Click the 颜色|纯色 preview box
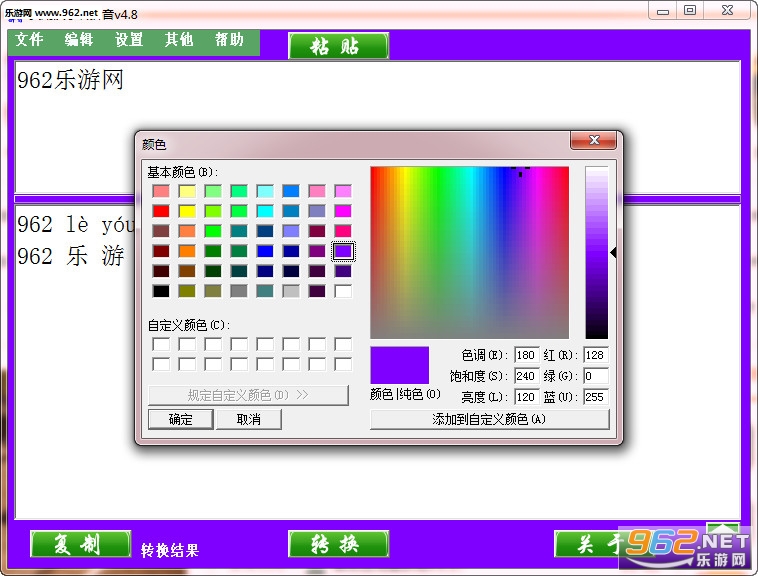The image size is (758, 576). (399, 365)
